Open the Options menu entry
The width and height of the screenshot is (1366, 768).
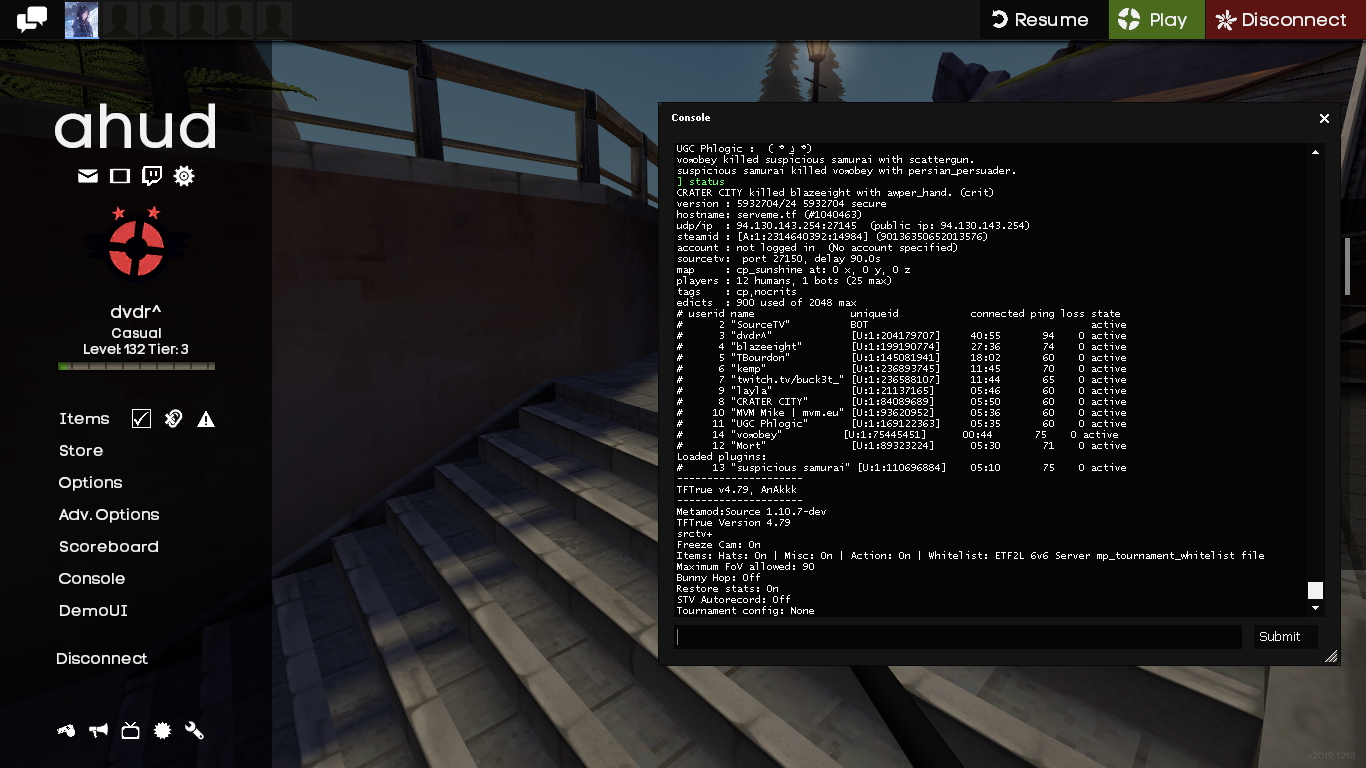point(90,483)
